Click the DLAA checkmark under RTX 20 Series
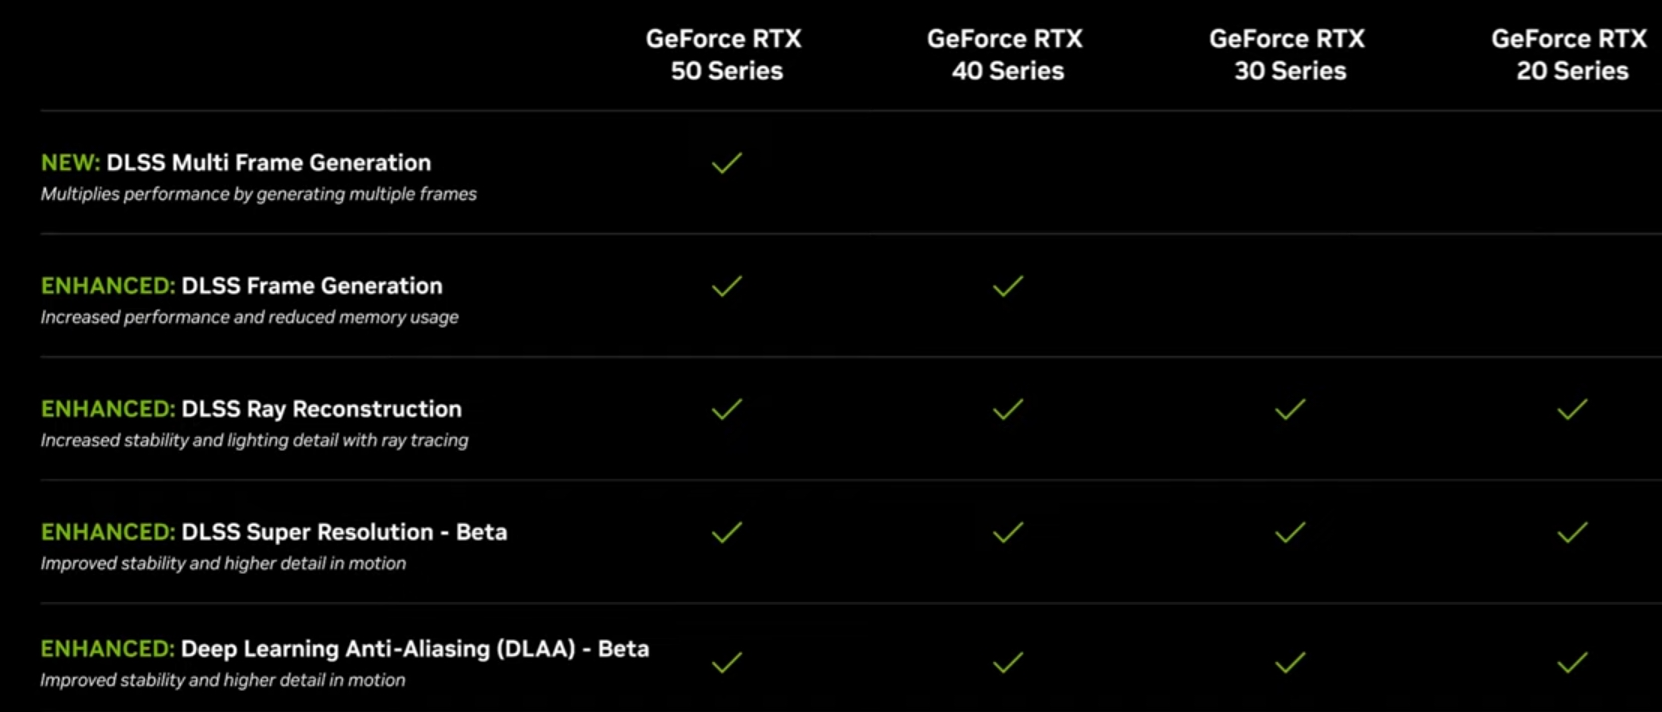This screenshot has width=1662, height=712. tap(1572, 662)
